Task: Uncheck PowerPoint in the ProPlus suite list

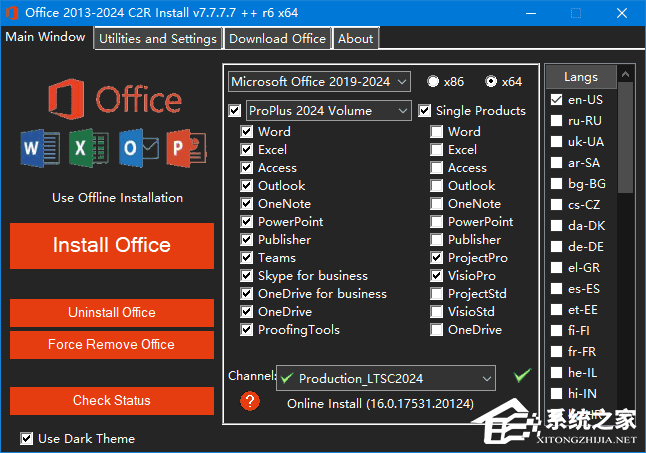Action: (247, 222)
